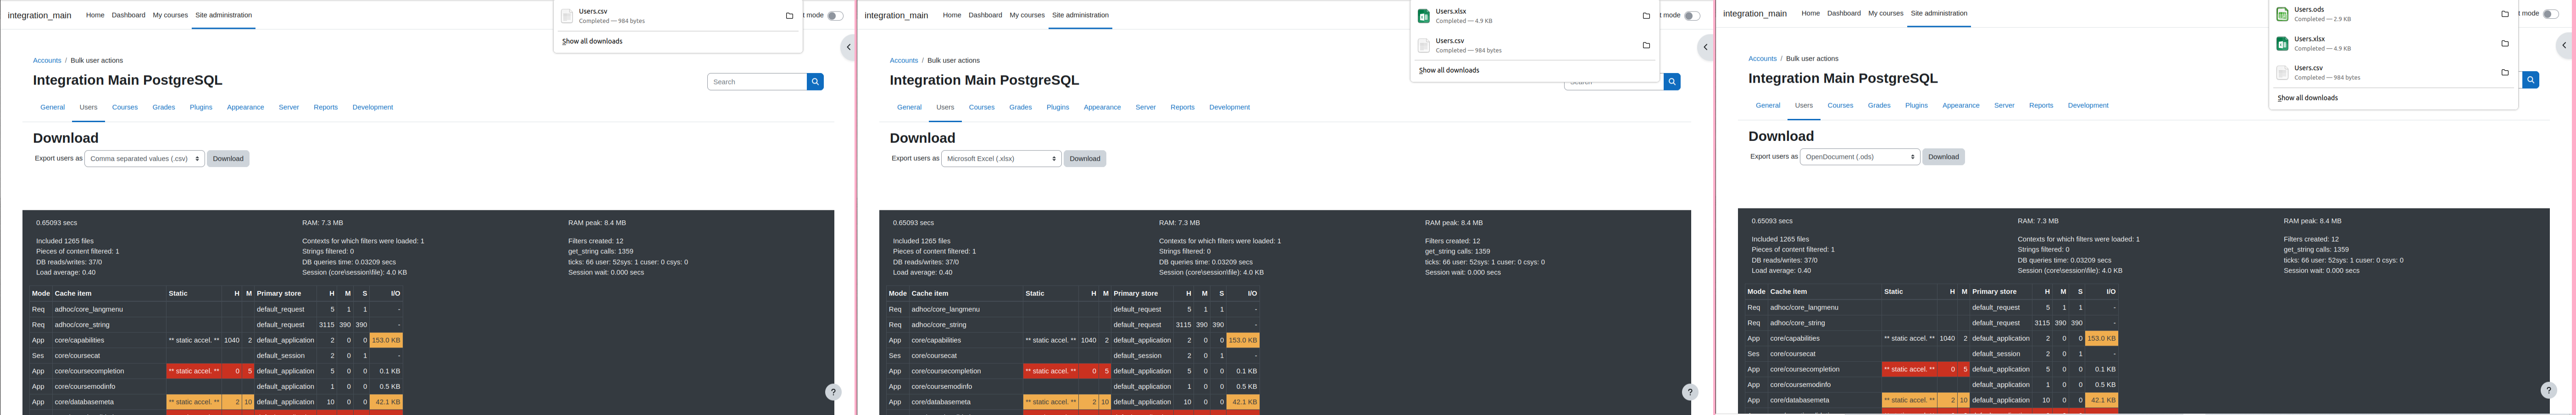Viewport: 2576px width, 415px height.
Task: Toggle edit mode switch in ods-export window
Action: (2551, 14)
